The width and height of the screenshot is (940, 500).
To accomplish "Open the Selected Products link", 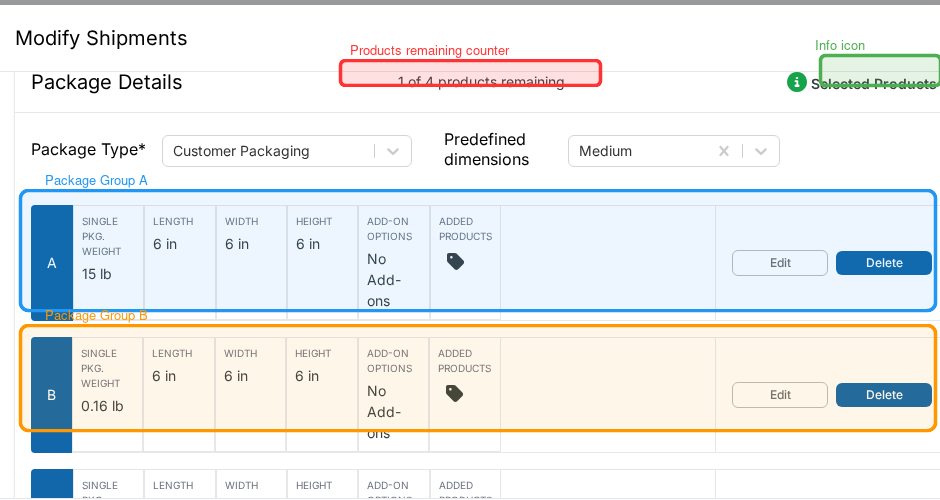I will (x=875, y=84).
